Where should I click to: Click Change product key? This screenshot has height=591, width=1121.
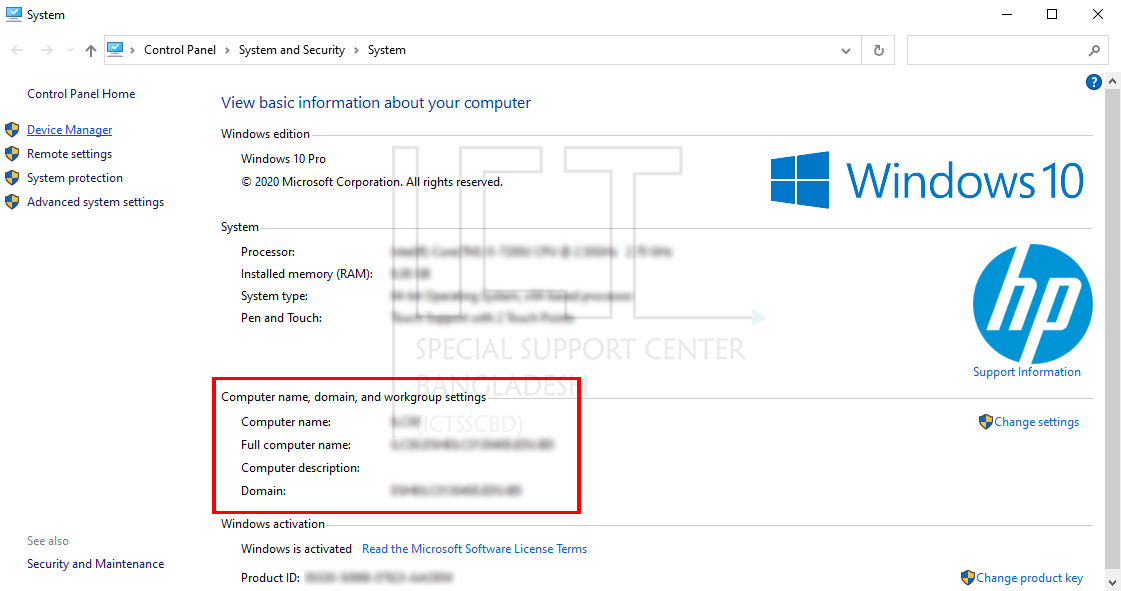(x=1029, y=577)
